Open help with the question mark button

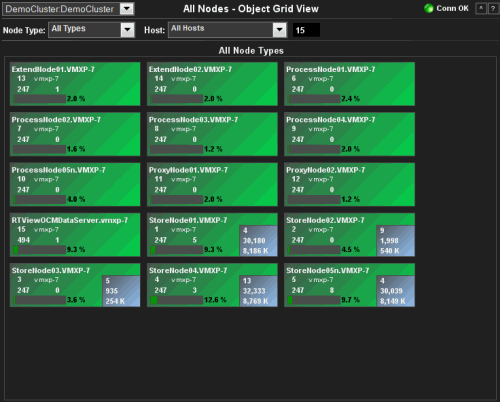point(493,9)
